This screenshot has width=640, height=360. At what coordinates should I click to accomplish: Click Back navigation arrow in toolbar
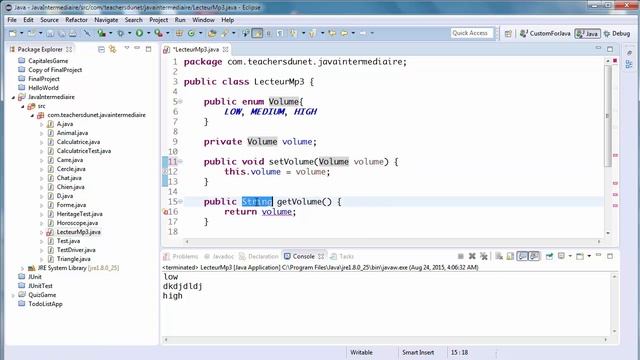(x=344, y=33)
